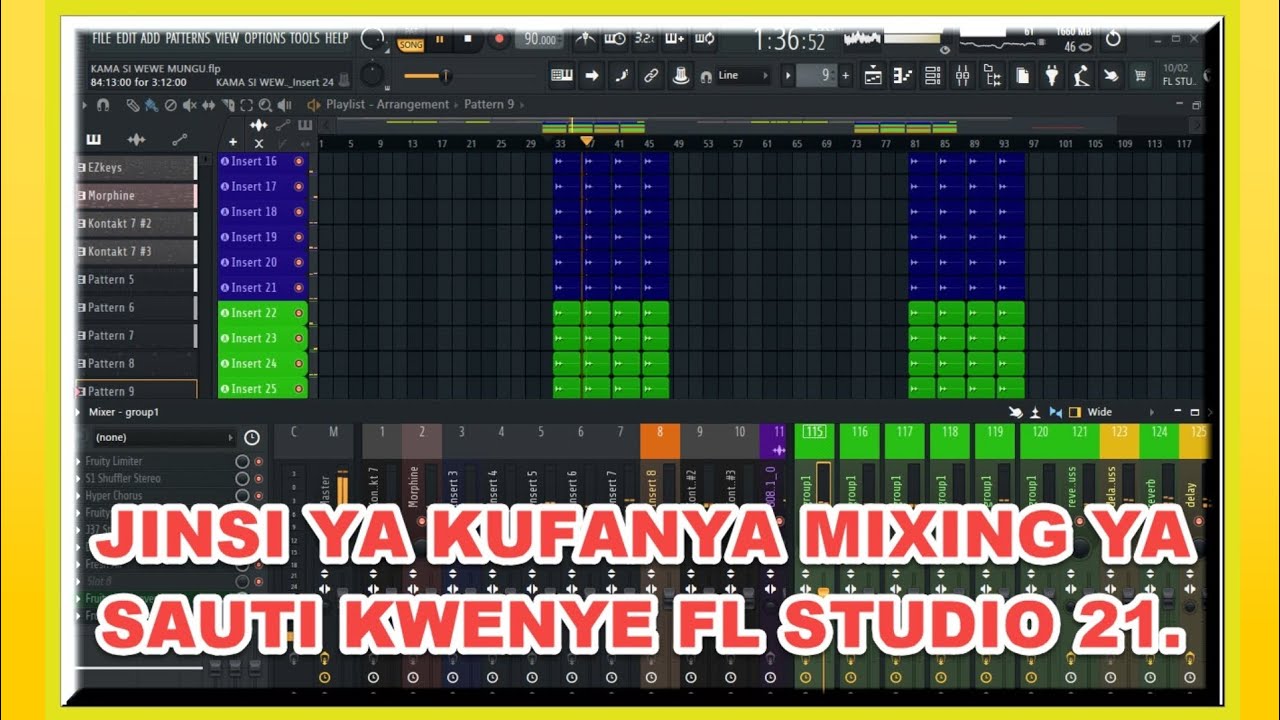The image size is (1280, 720).
Task: Select the Morphine pattern
Action: [137, 196]
